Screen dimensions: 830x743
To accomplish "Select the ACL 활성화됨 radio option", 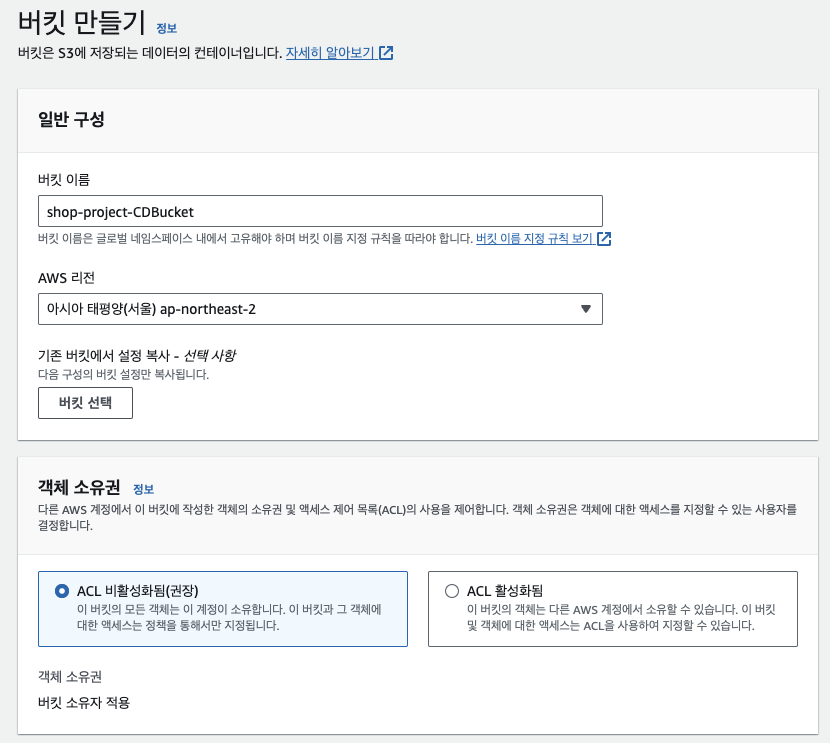I will click(452, 591).
